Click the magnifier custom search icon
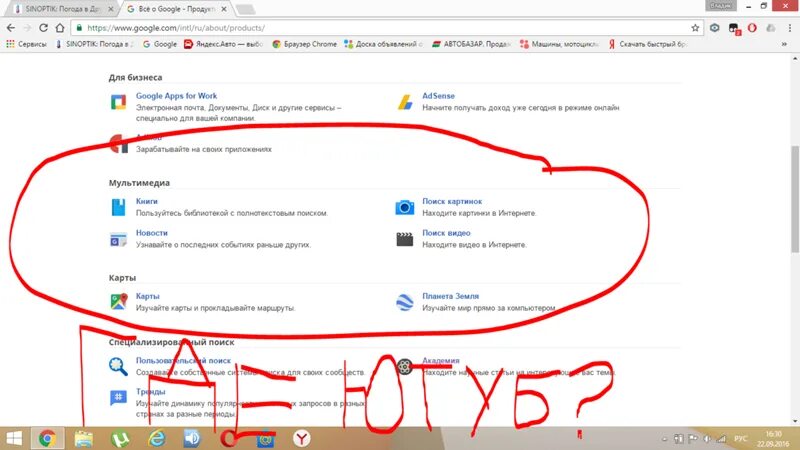Image resolution: width=800 pixels, height=450 pixels. [118, 366]
